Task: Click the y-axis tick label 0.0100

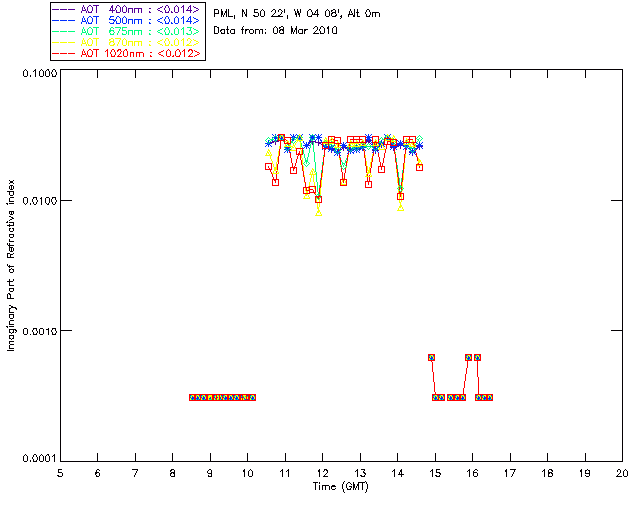Action: pos(40,201)
